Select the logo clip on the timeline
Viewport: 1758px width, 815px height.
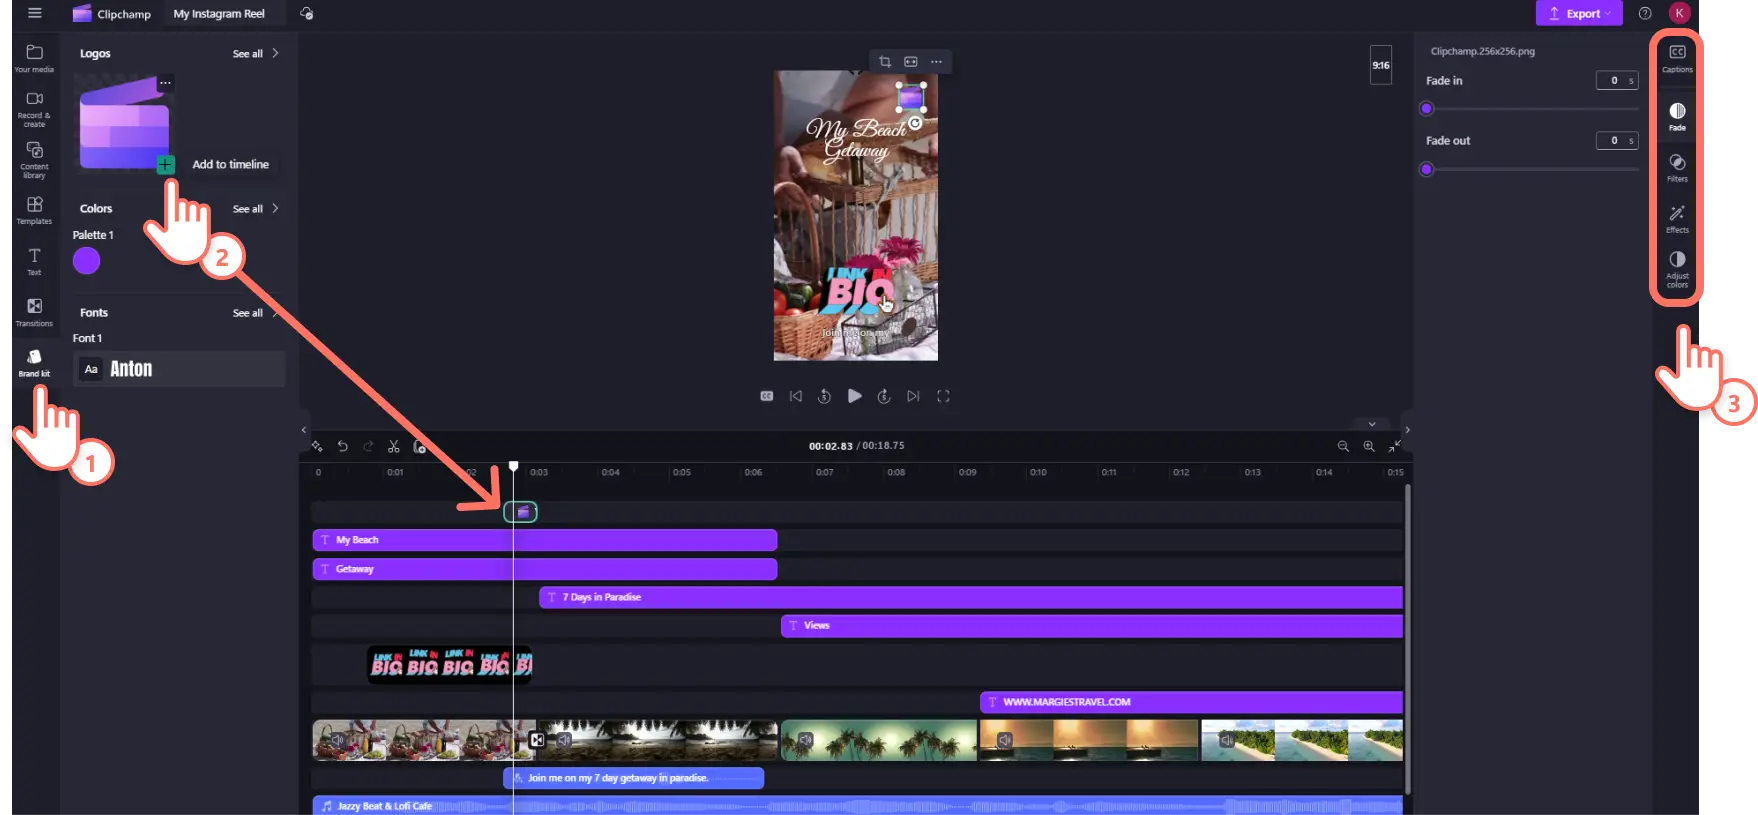click(x=520, y=512)
